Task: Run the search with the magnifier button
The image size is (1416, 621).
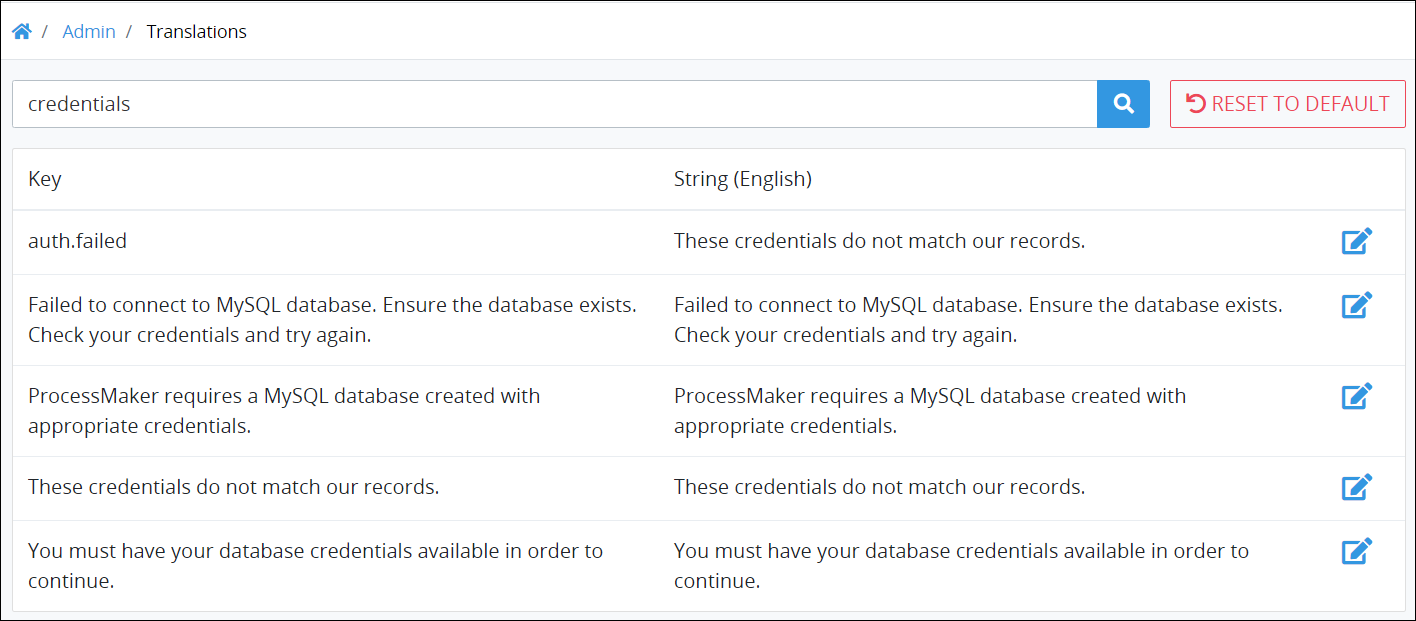Action: coord(1124,104)
